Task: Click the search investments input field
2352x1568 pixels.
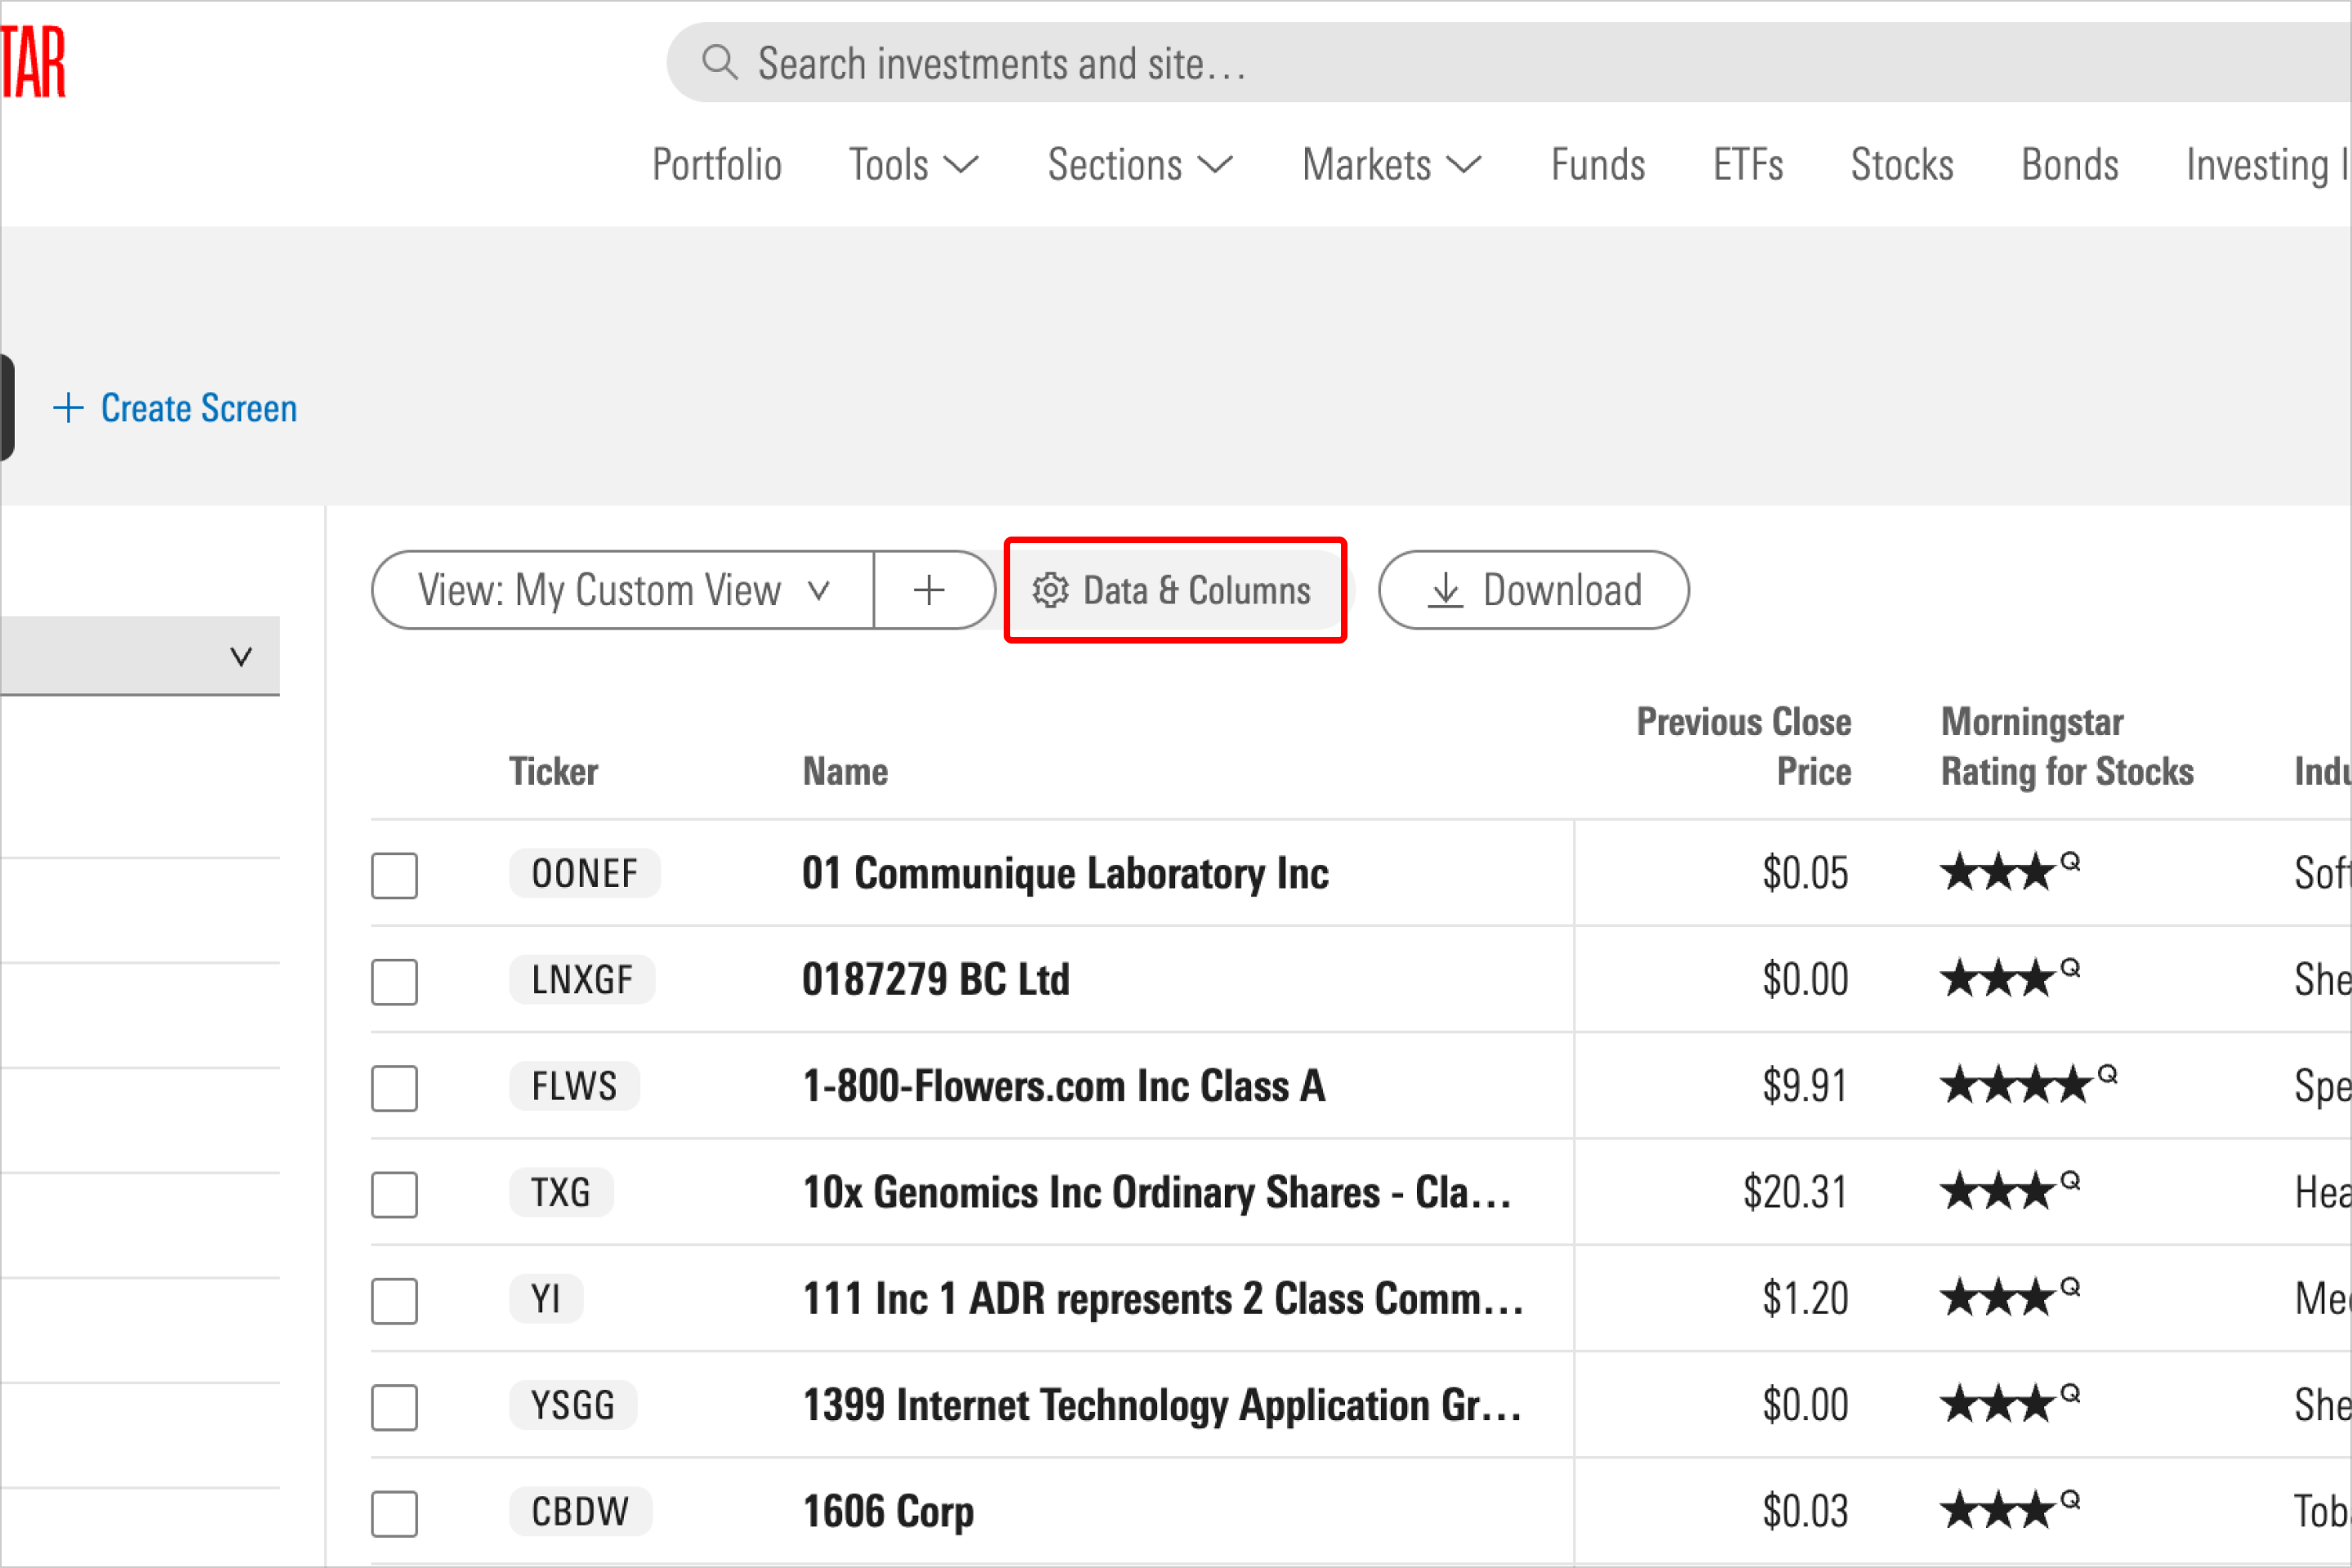Action: point(1509,62)
